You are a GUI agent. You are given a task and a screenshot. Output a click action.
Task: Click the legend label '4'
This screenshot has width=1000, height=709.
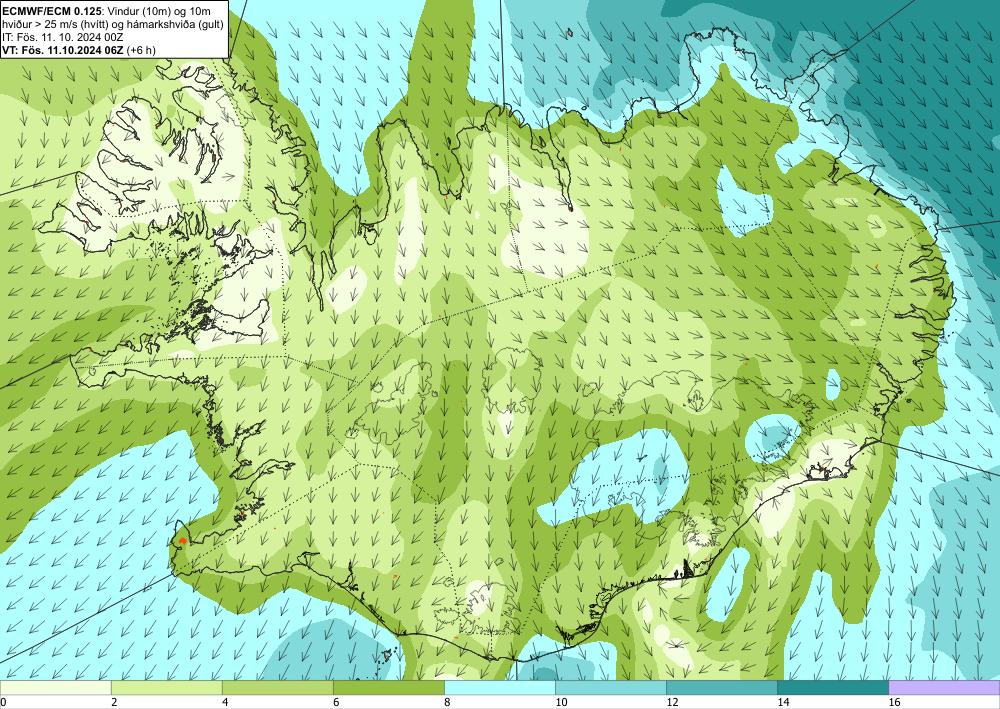225,702
